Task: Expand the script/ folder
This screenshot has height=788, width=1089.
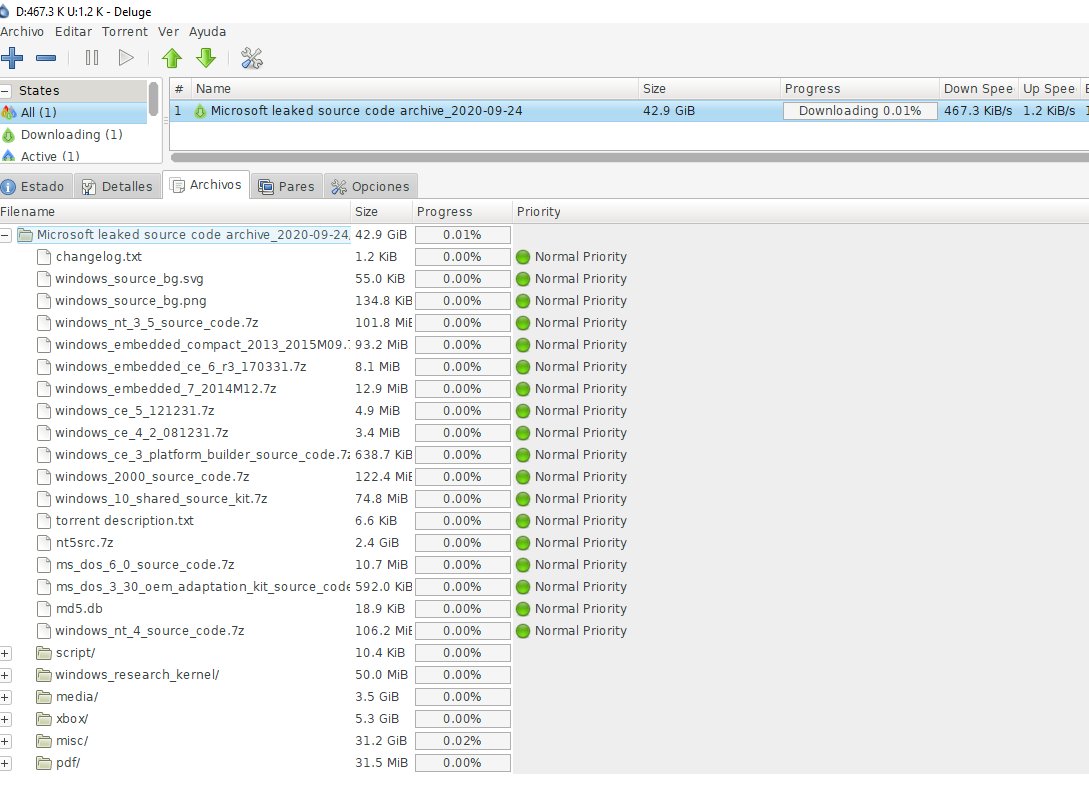Action: pyautogui.click(x=5, y=653)
